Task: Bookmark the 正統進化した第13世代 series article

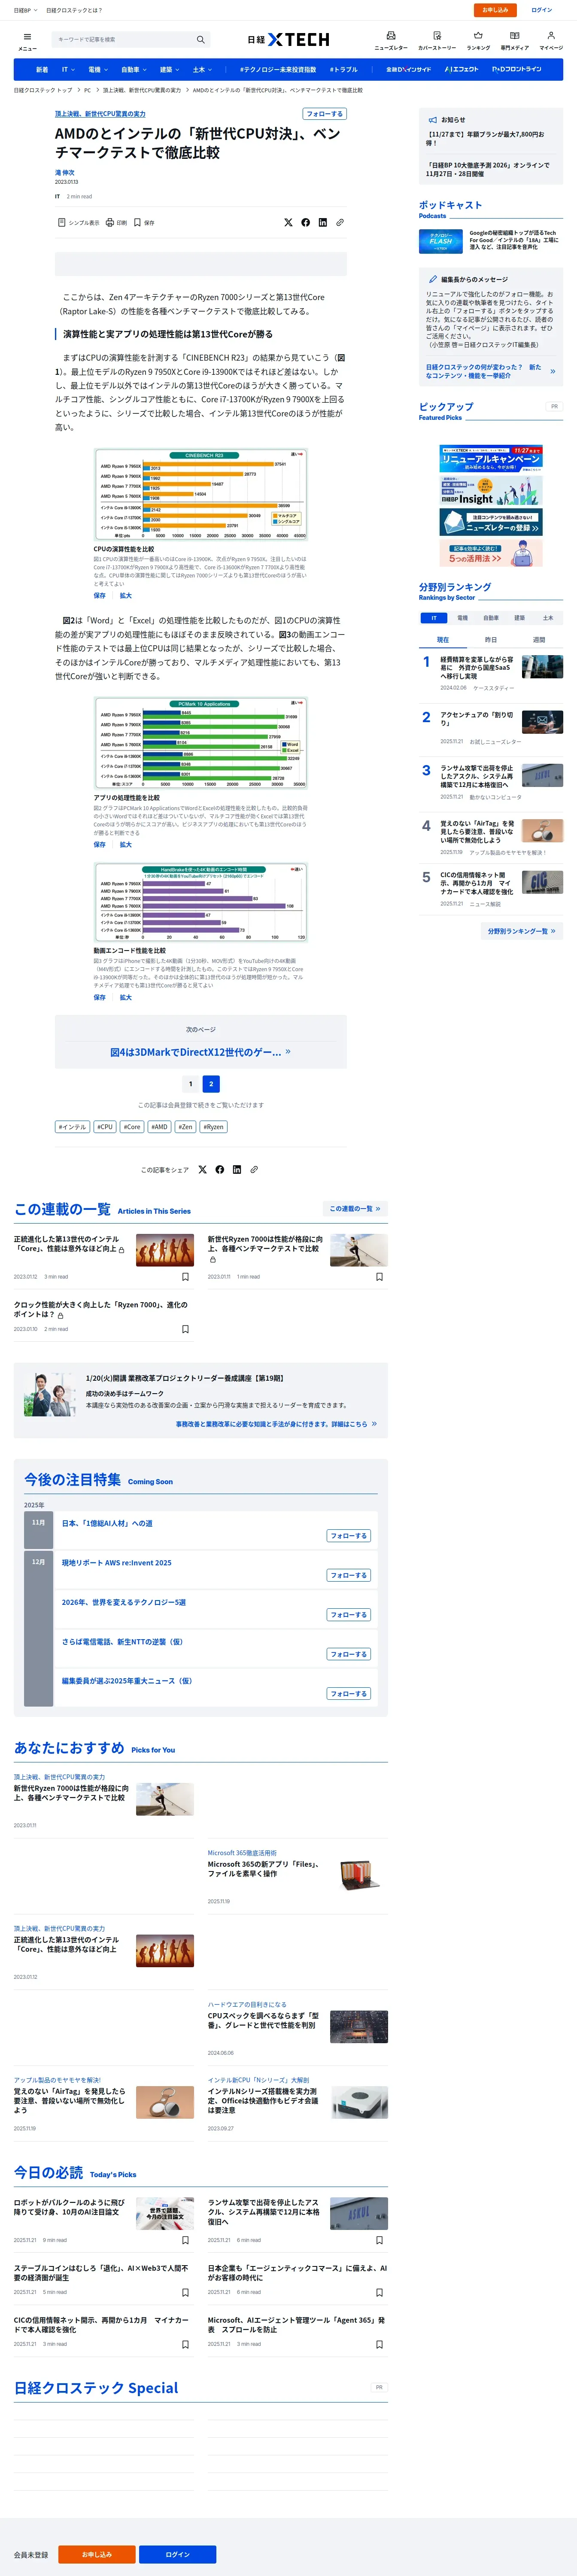Action: pos(185,1277)
